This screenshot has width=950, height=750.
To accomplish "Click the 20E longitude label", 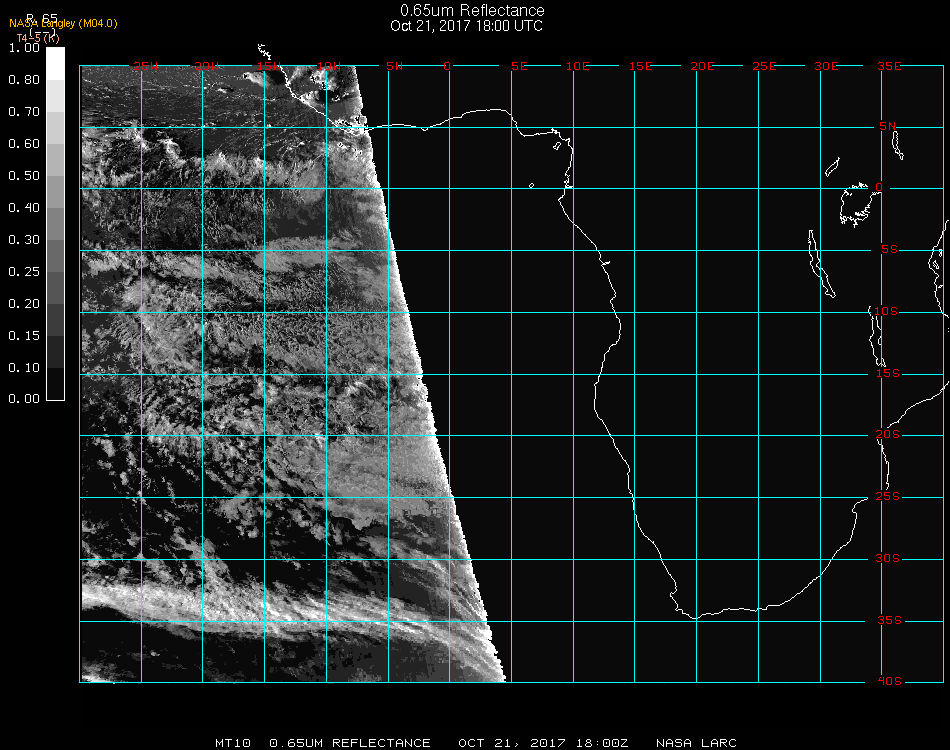I will 702,66.
